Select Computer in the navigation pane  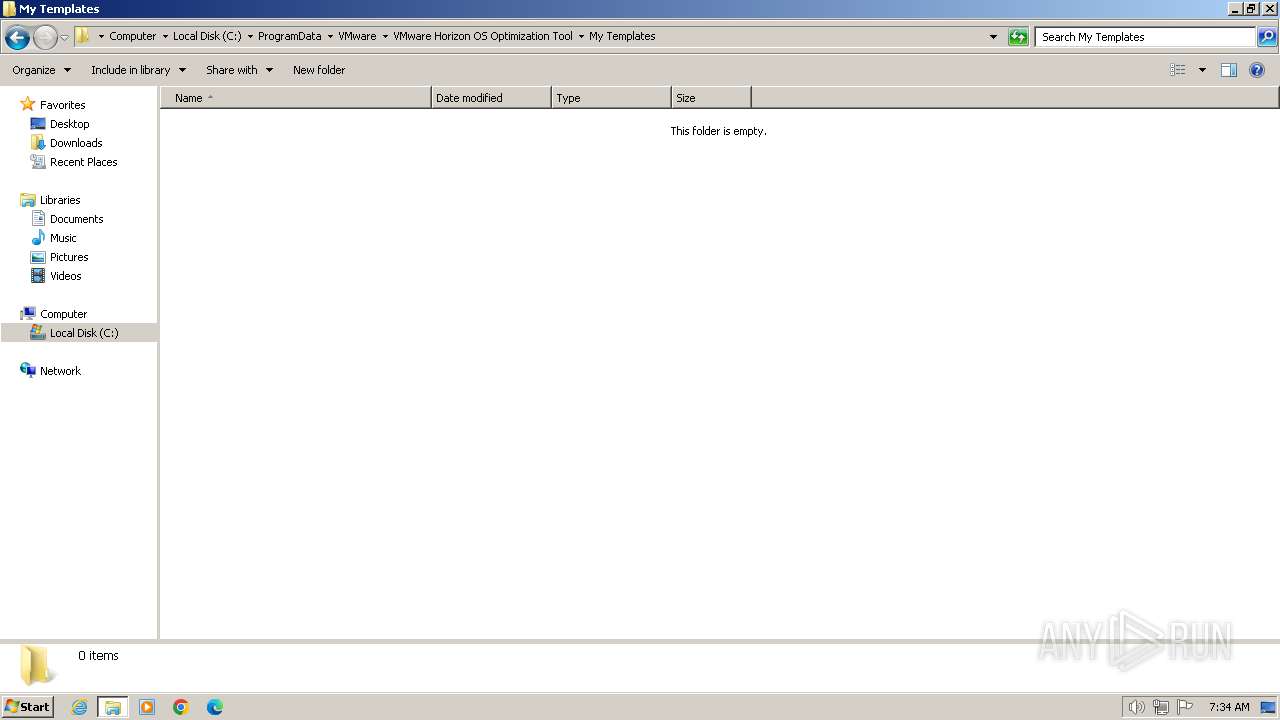(x=63, y=314)
